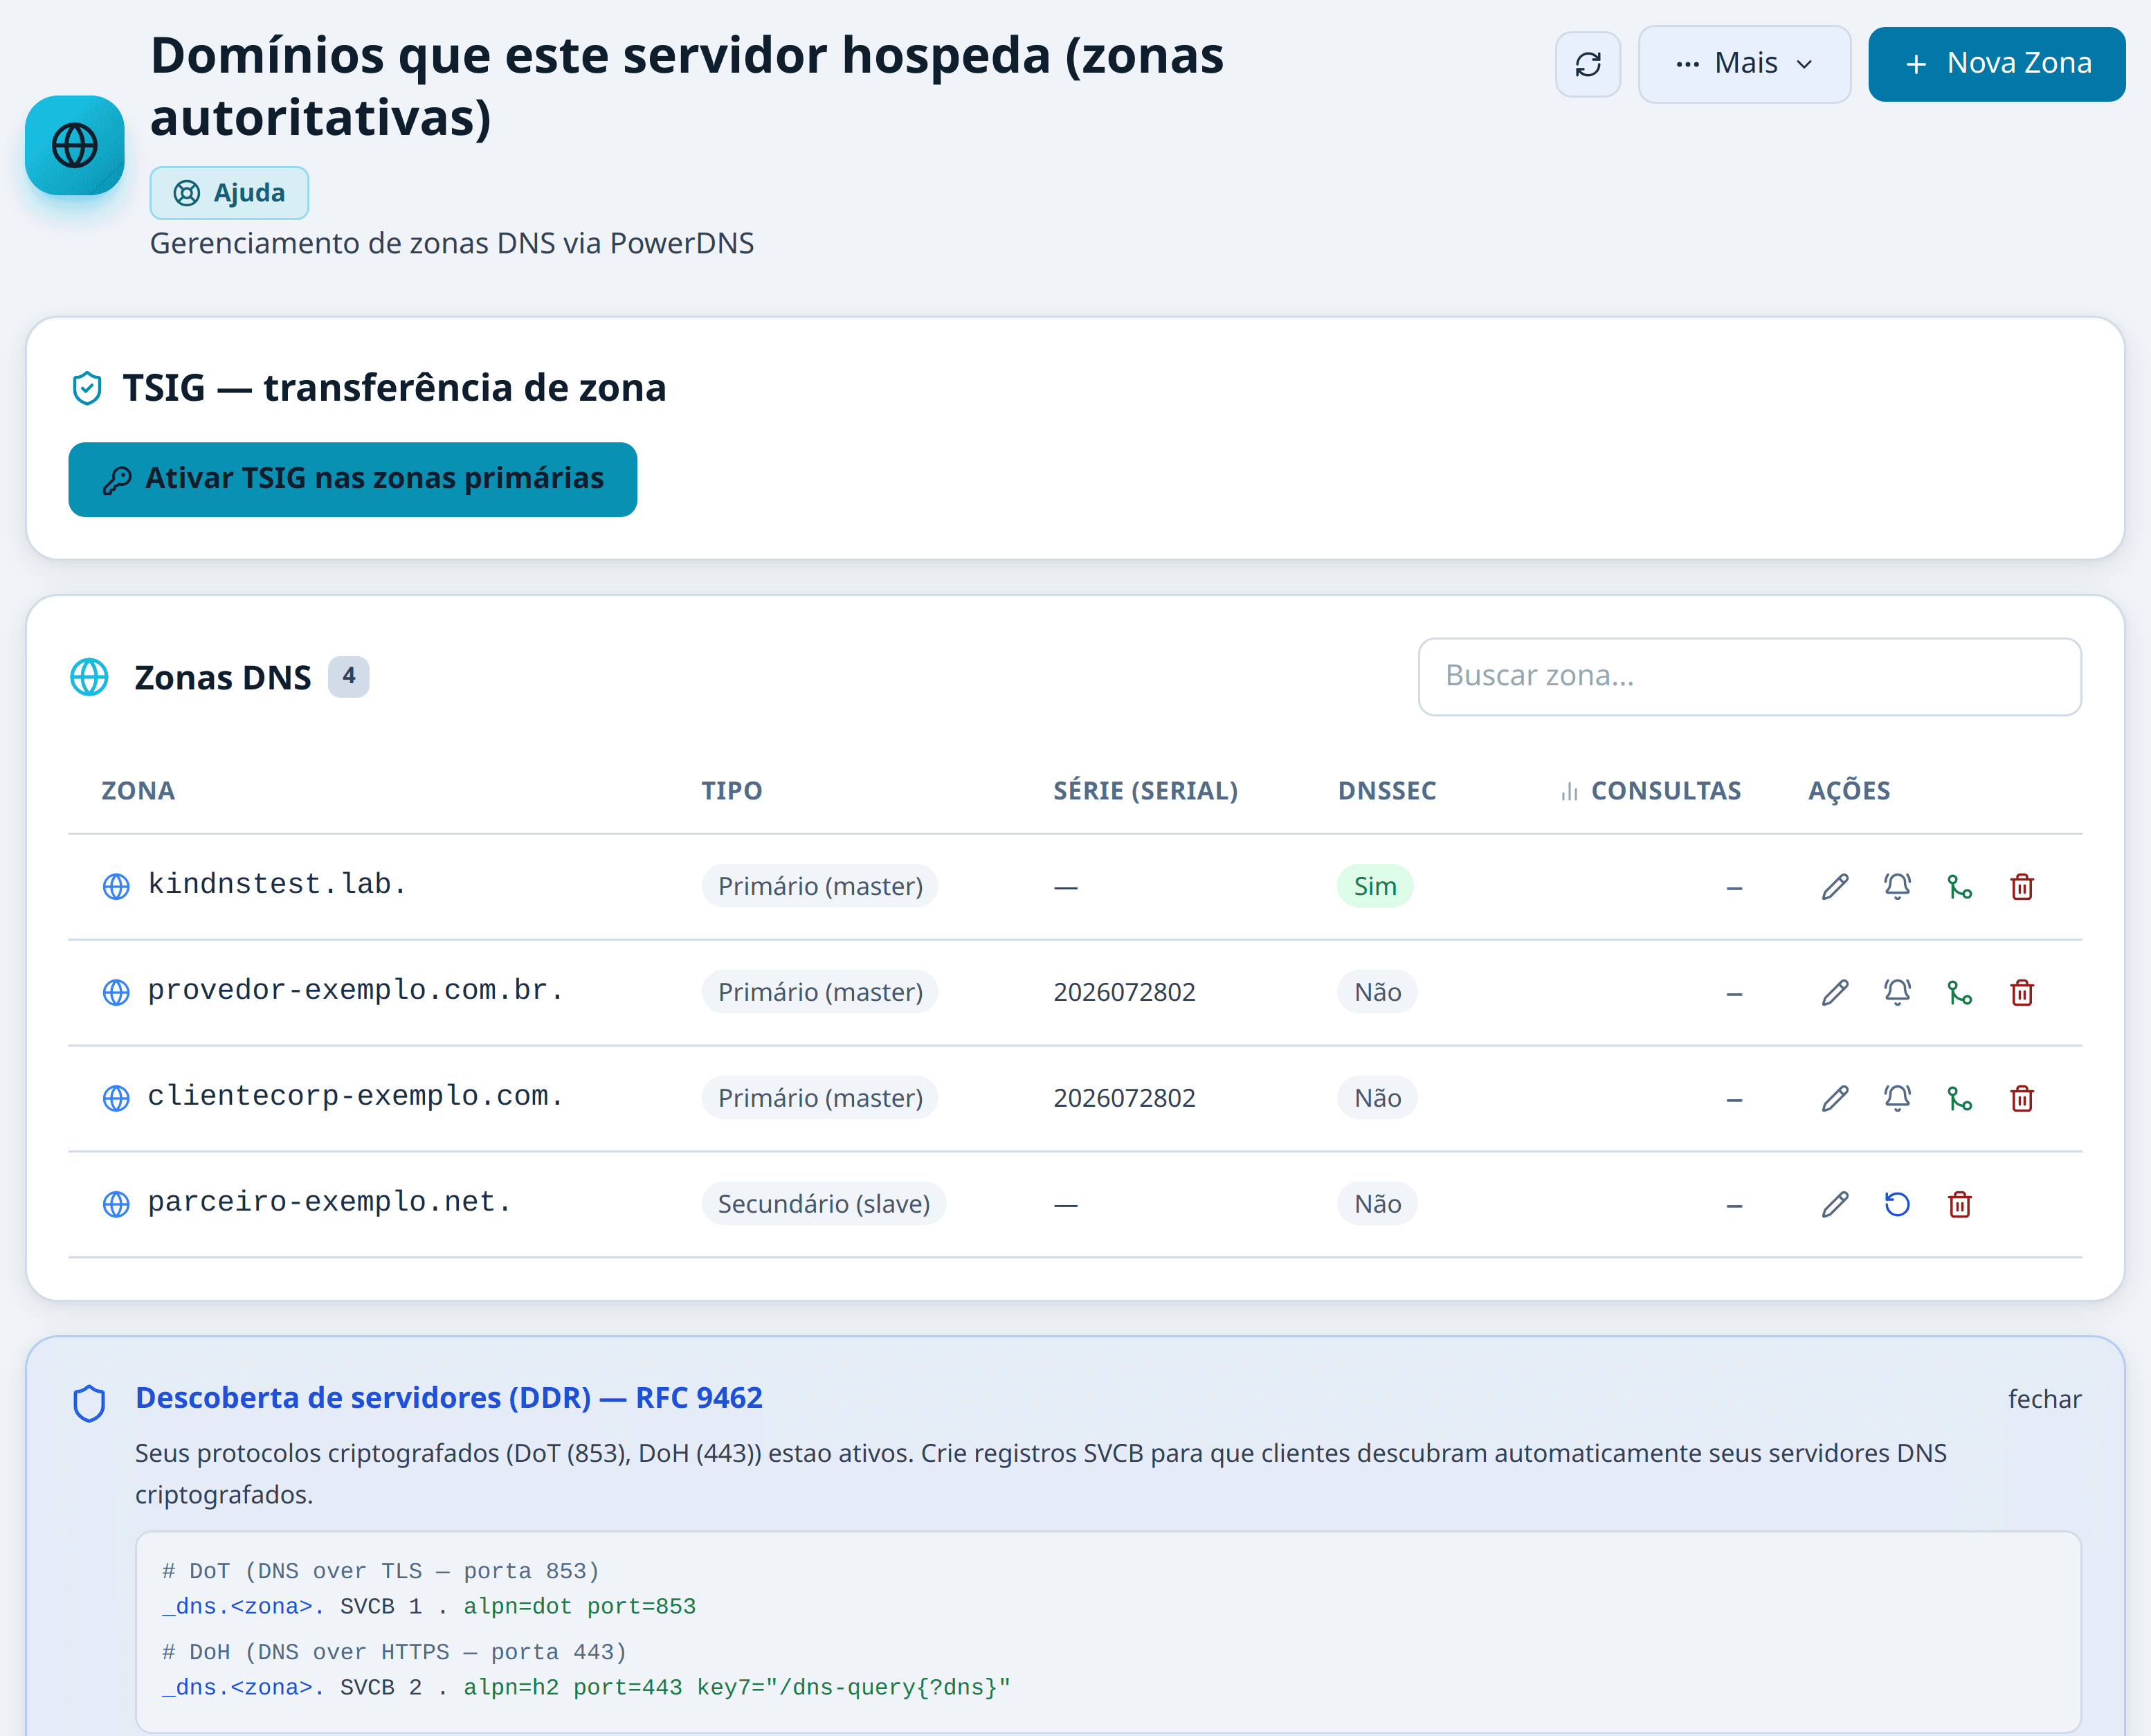Click serial 2026072802 of clientecorp-exemplo.com.
The height and width of the screenshot is (1736, 2151).
coord(1124,1099)
